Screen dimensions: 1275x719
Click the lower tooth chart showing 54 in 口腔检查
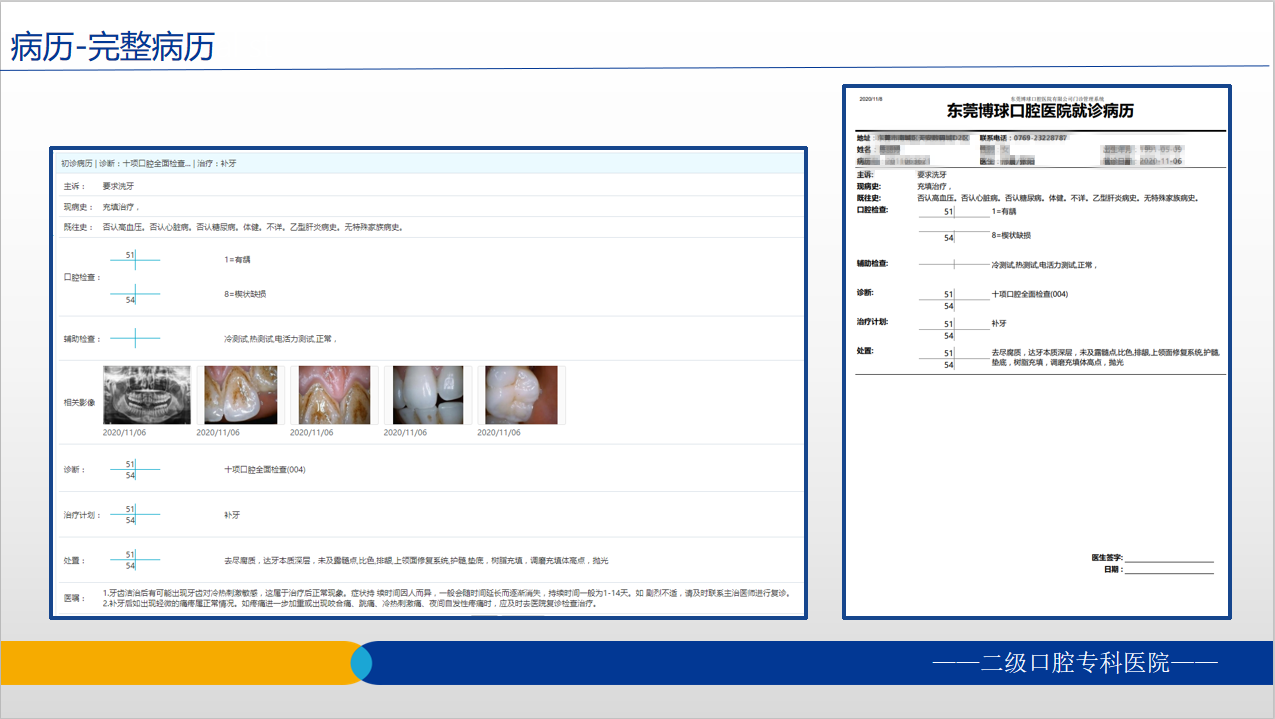click(134, 295)
